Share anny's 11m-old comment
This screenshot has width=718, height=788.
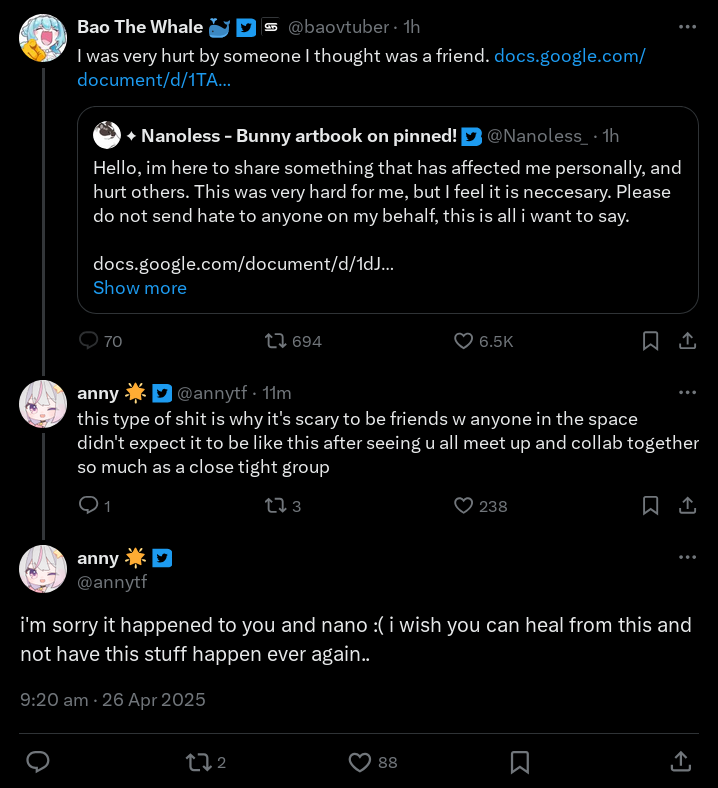click(687, 506)
